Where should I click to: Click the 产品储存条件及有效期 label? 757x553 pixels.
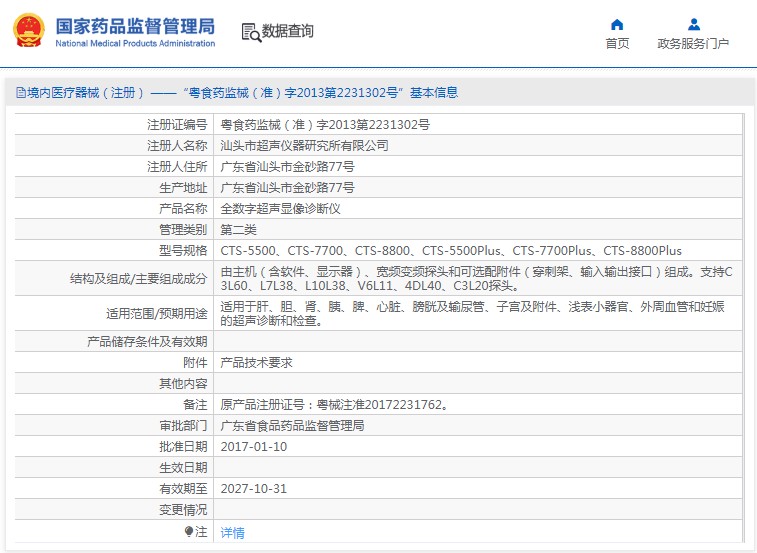tap(147, 341)
